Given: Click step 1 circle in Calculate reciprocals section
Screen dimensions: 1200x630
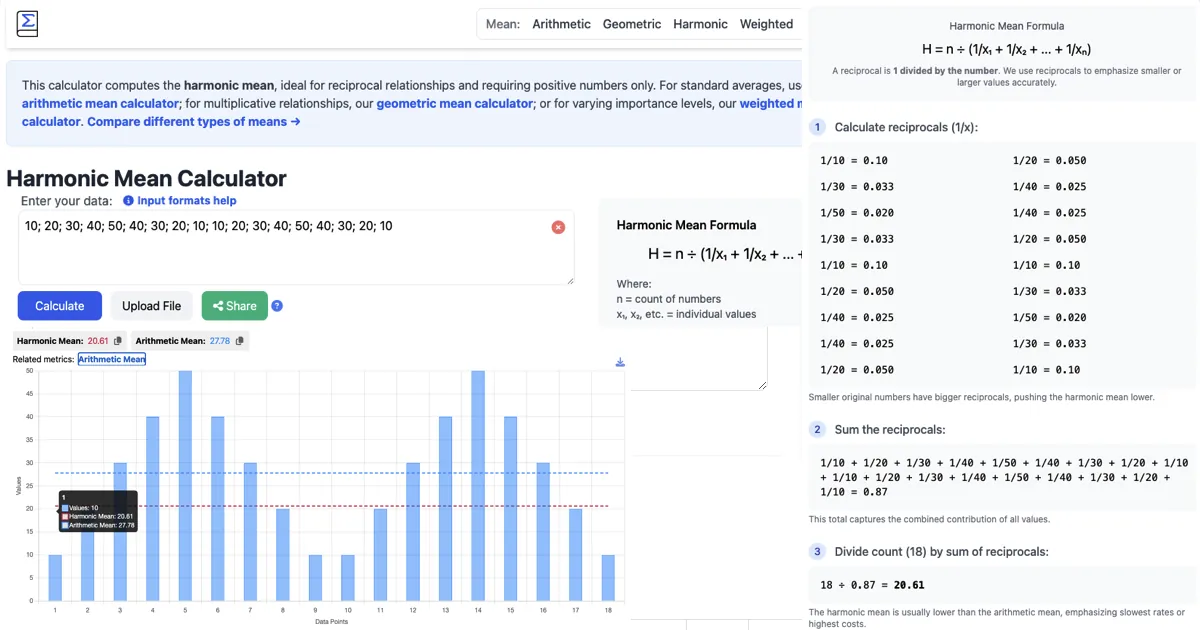Looking at the screenshot, I should point(817,127).
